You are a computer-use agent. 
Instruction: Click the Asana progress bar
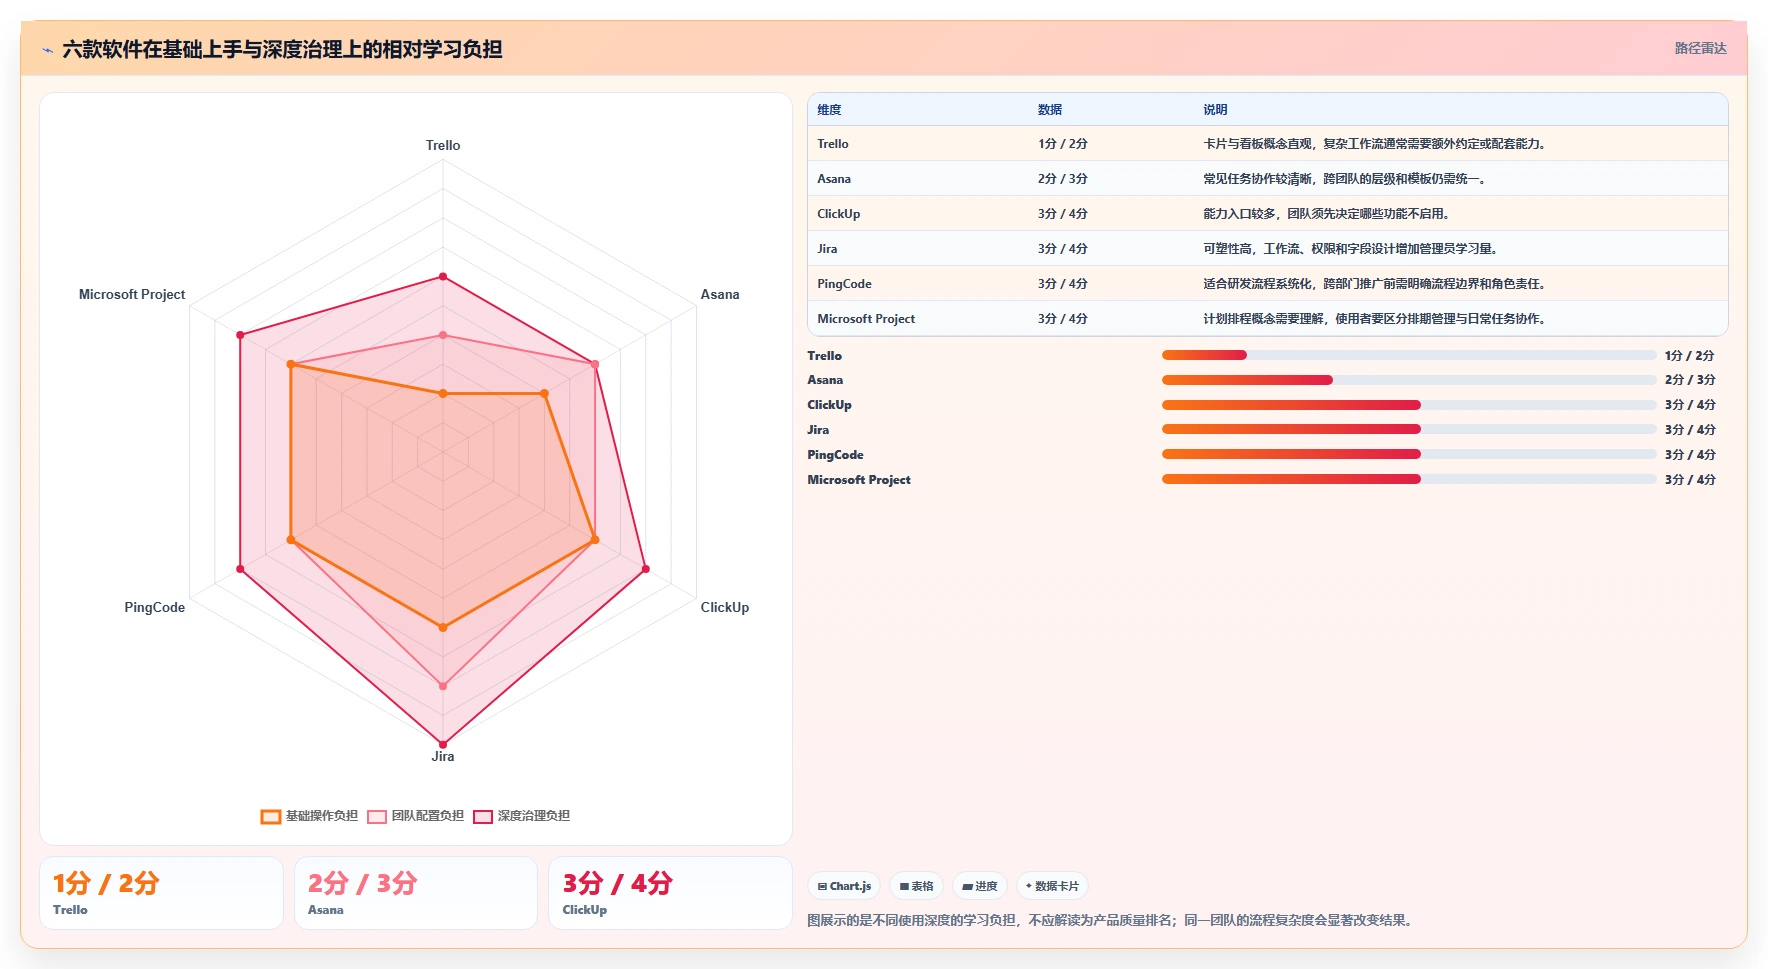point(1409,380)
